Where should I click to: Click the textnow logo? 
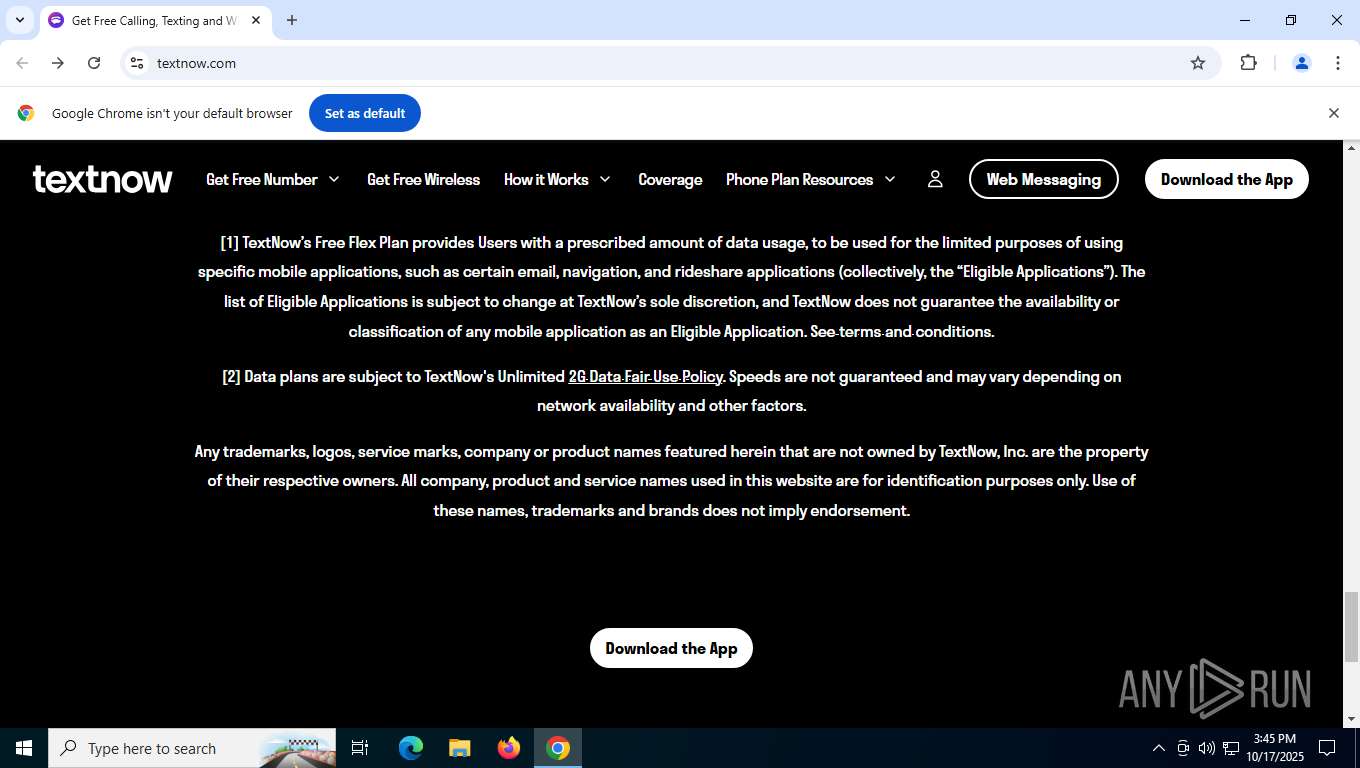coord(102,179)
